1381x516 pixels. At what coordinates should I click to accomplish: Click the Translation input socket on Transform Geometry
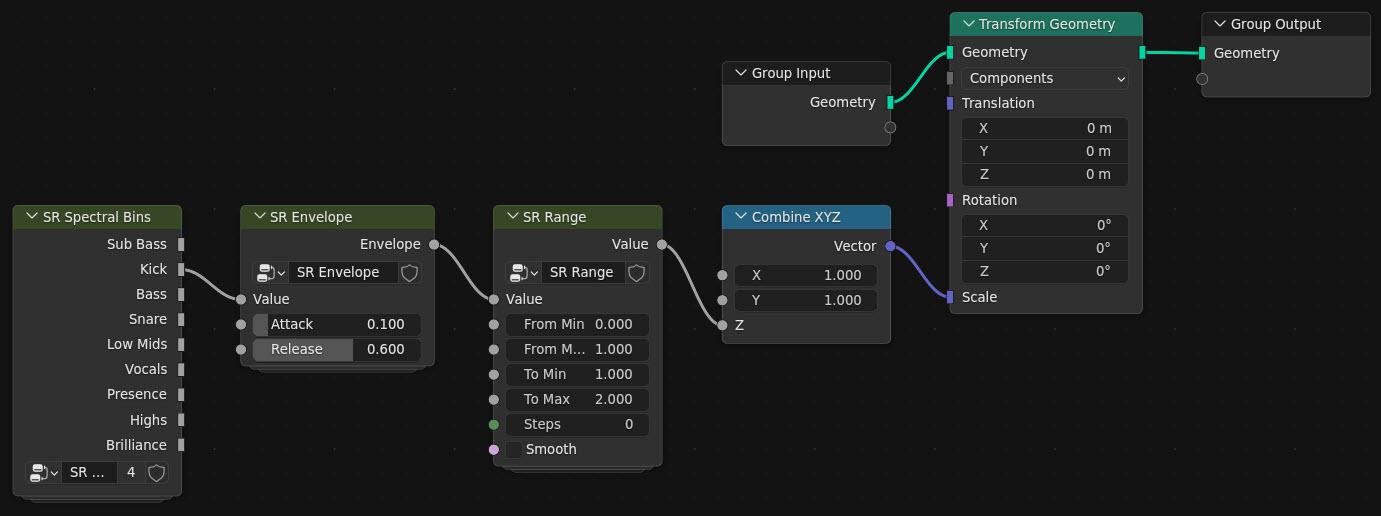(950, 103)
